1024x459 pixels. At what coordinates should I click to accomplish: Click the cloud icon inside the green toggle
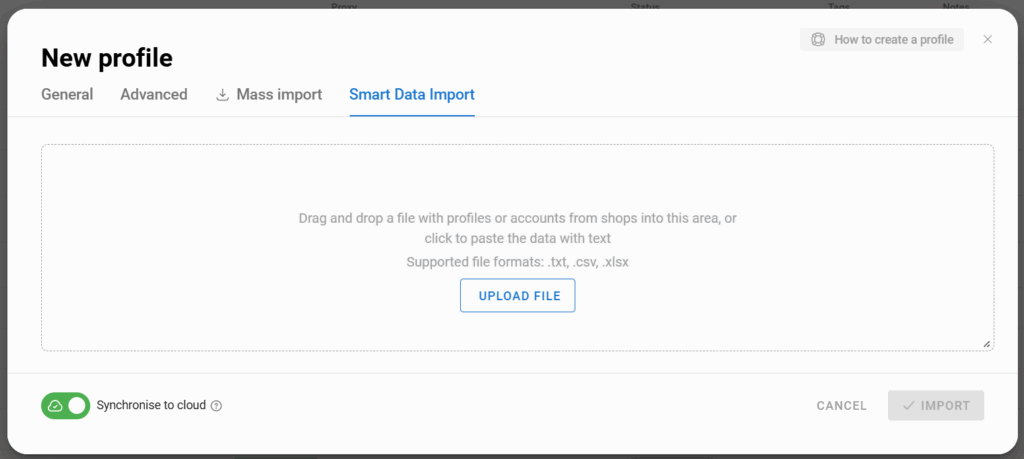56,406
